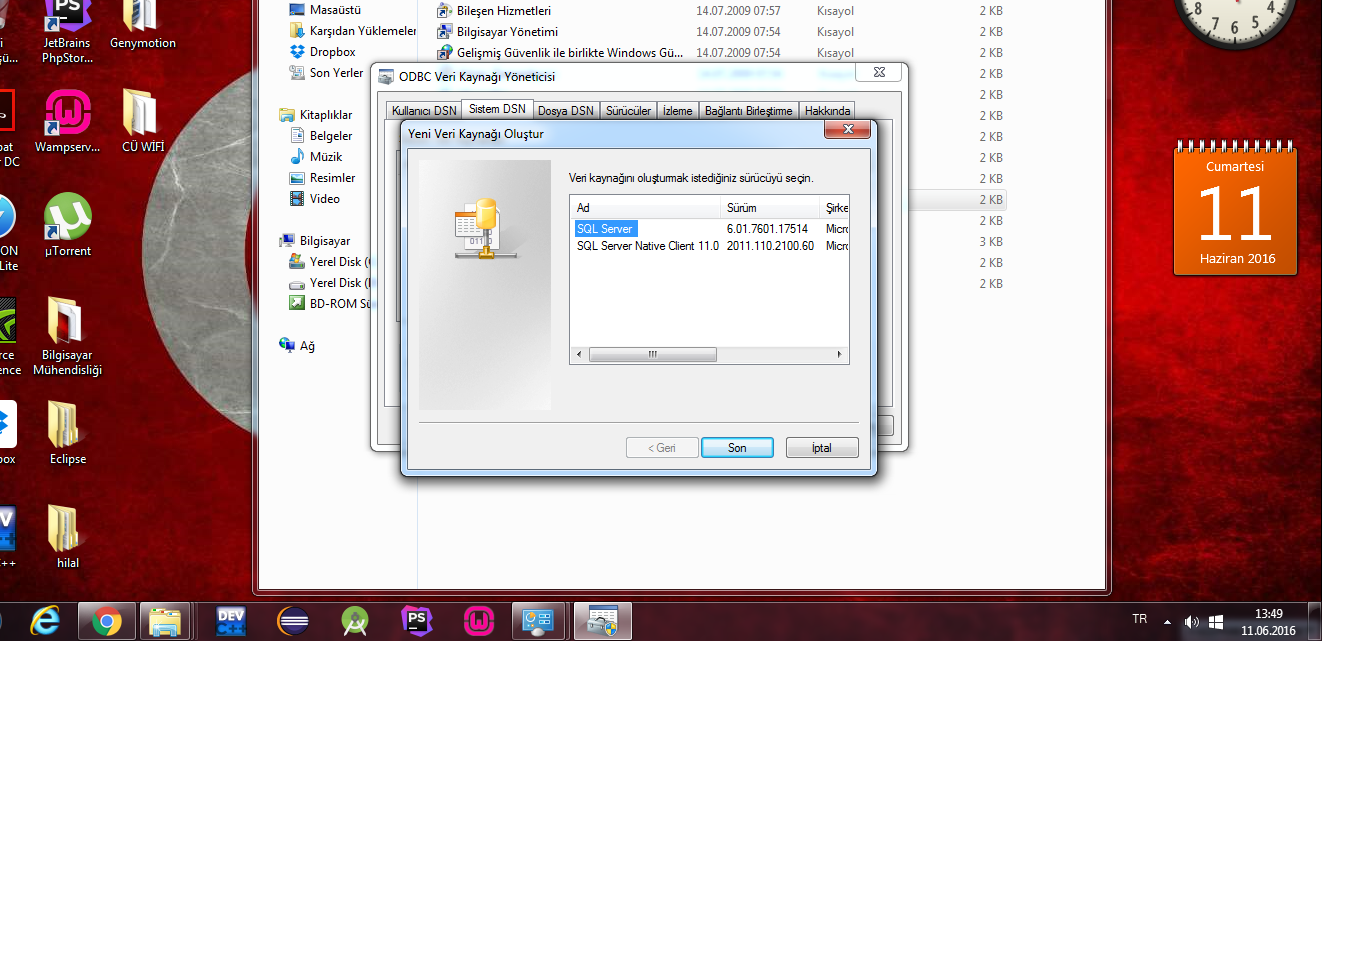Switch to Sistem DSN tab
Screen dimensions: 1366x960
[497, 109]
